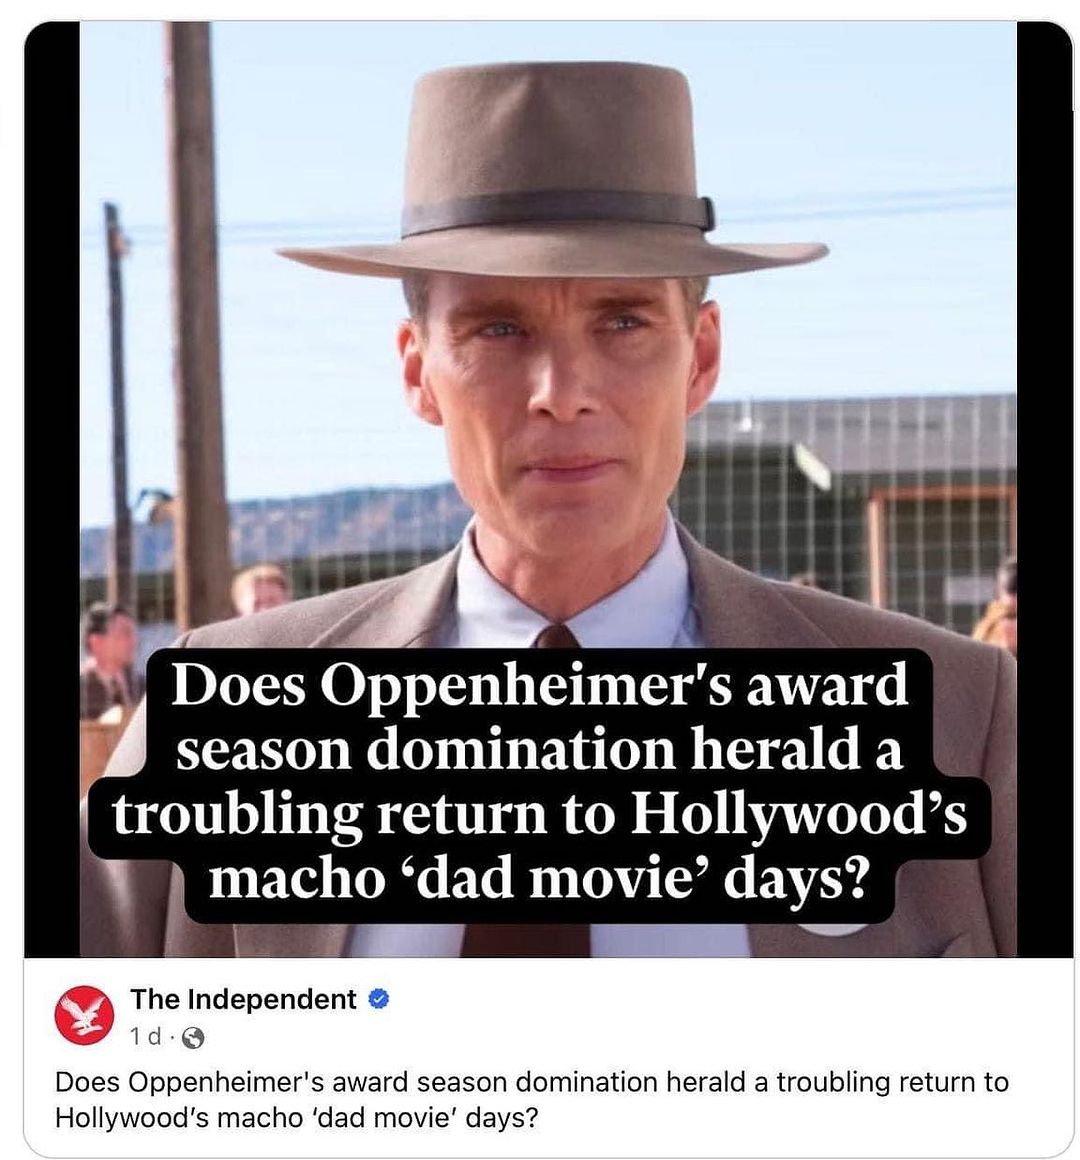Click the right black letterbox bar
The width and height of the screenshot is (1080, 1160).
1044,488
